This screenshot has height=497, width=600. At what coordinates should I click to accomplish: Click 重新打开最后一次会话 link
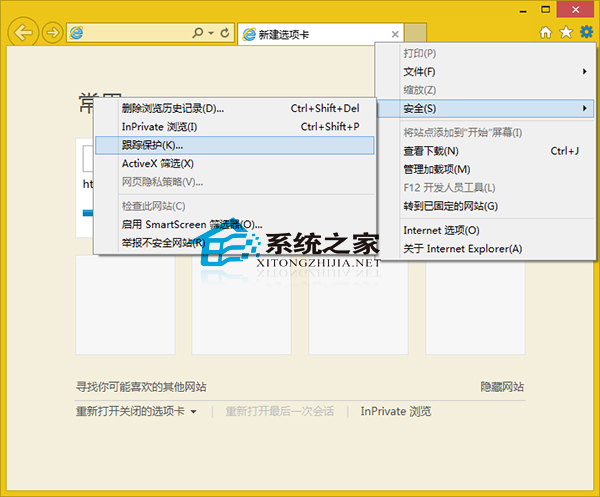(x=280, y=411)
